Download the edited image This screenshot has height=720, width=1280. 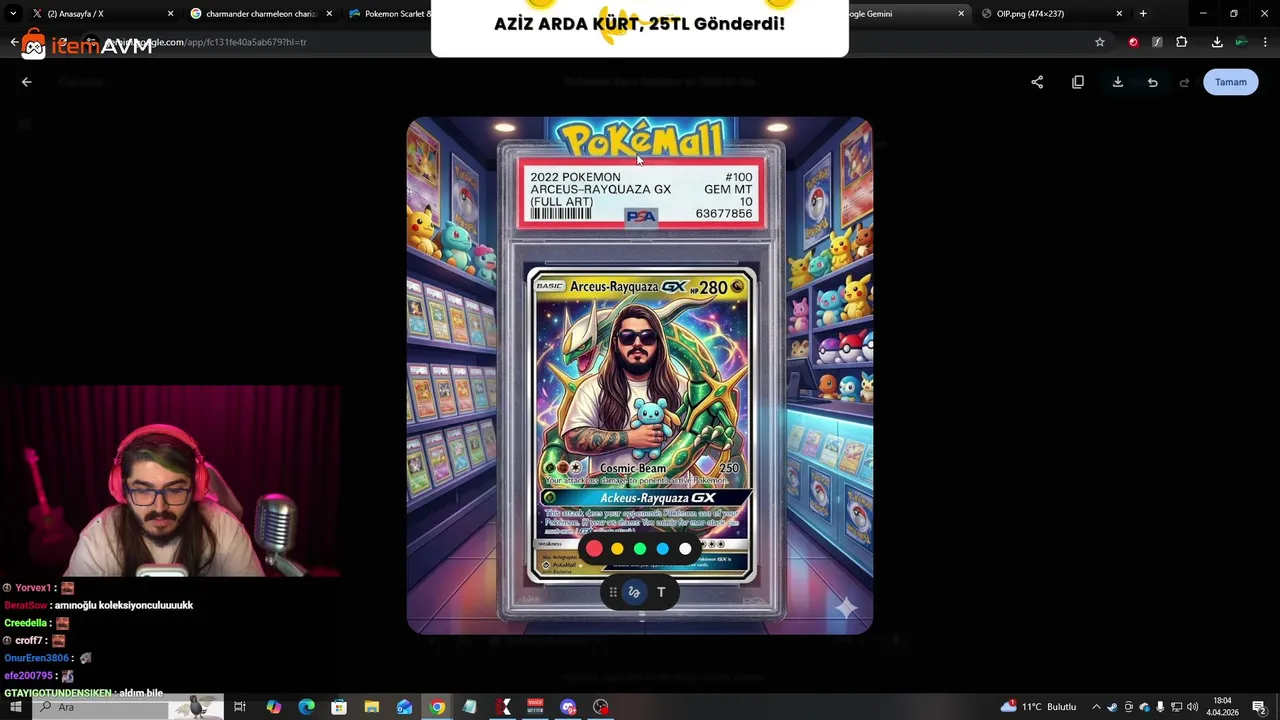[x=1118, y=82]
